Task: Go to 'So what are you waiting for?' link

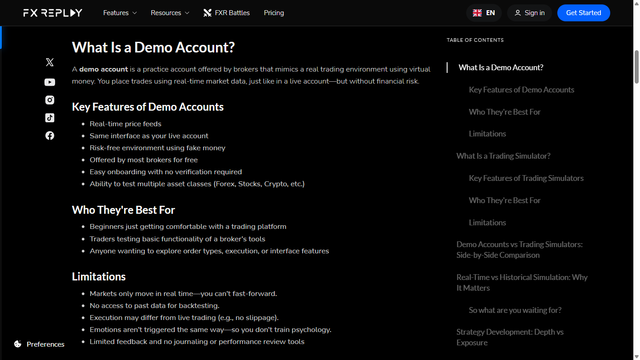Action: click(515, 310)
